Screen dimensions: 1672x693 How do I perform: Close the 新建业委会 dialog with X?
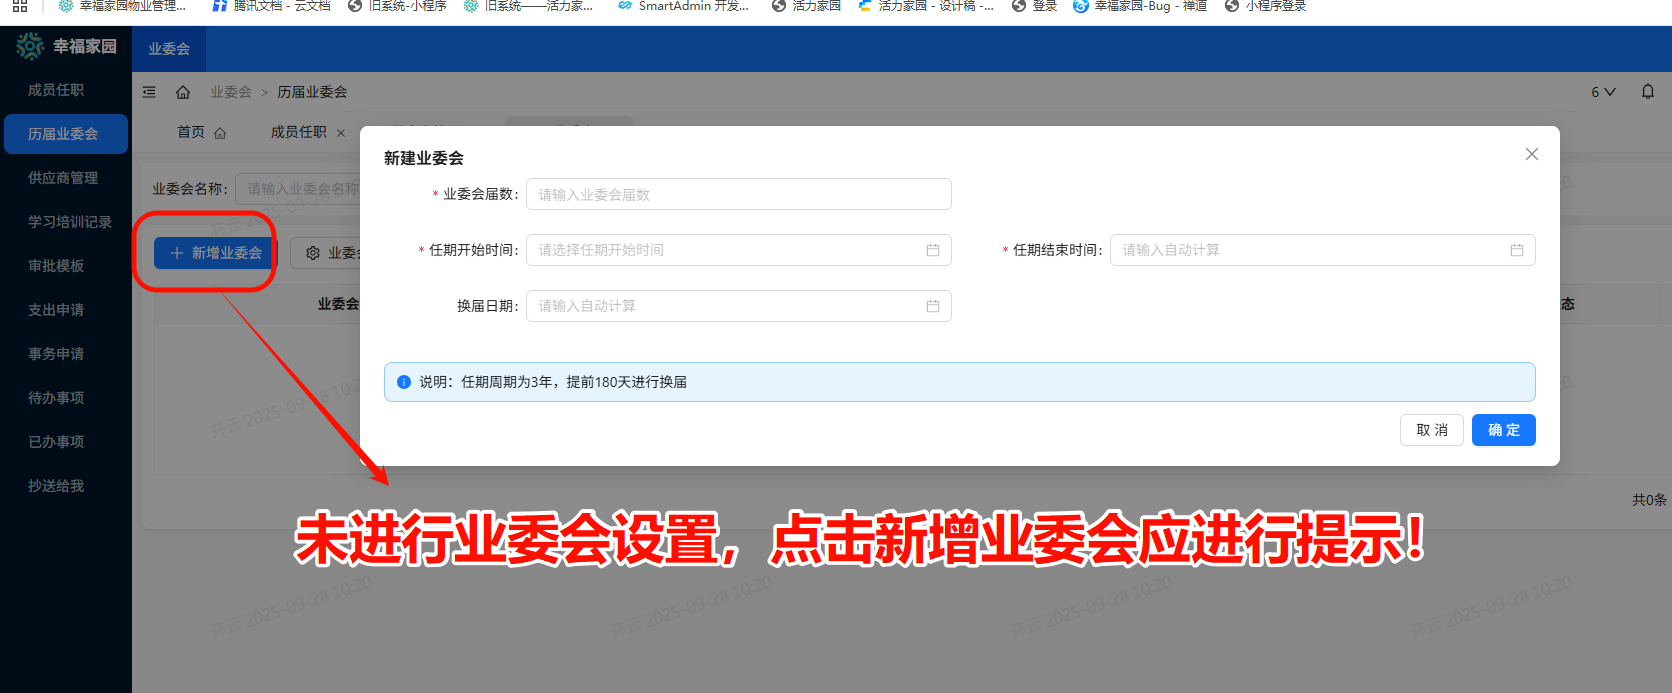[x=1532, y=154]
